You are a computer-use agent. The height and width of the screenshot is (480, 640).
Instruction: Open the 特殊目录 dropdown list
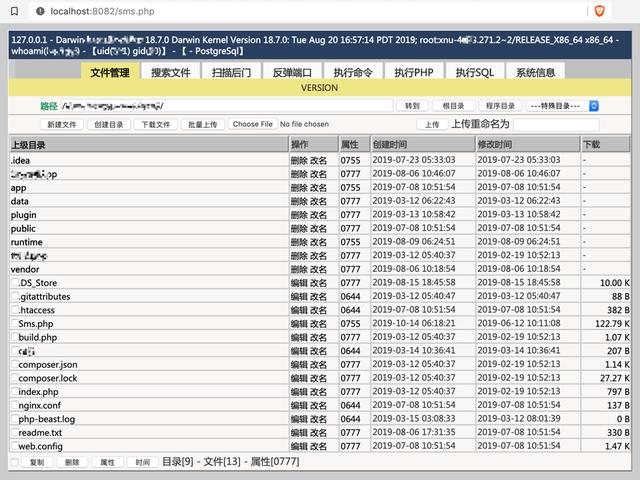[562, 106]
